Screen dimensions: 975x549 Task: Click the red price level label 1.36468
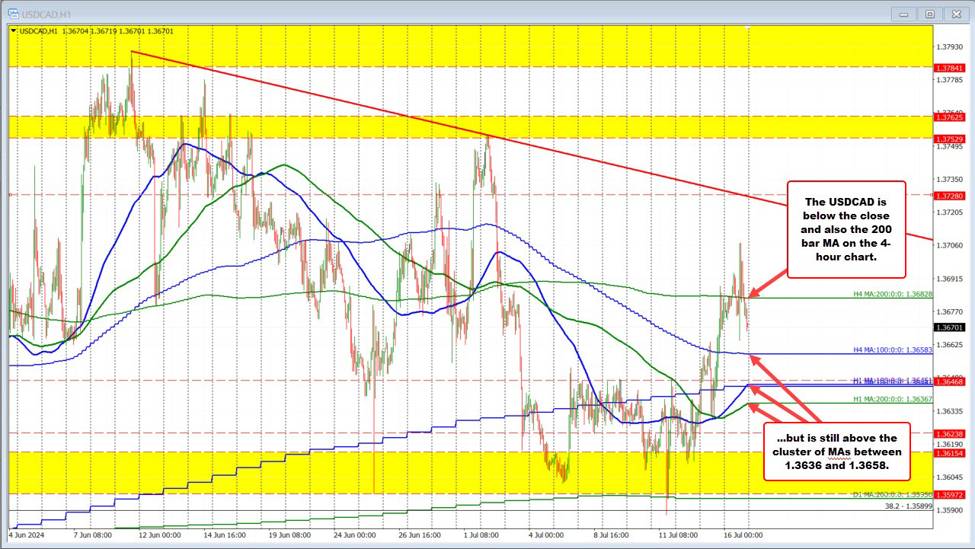click(949, 382)
